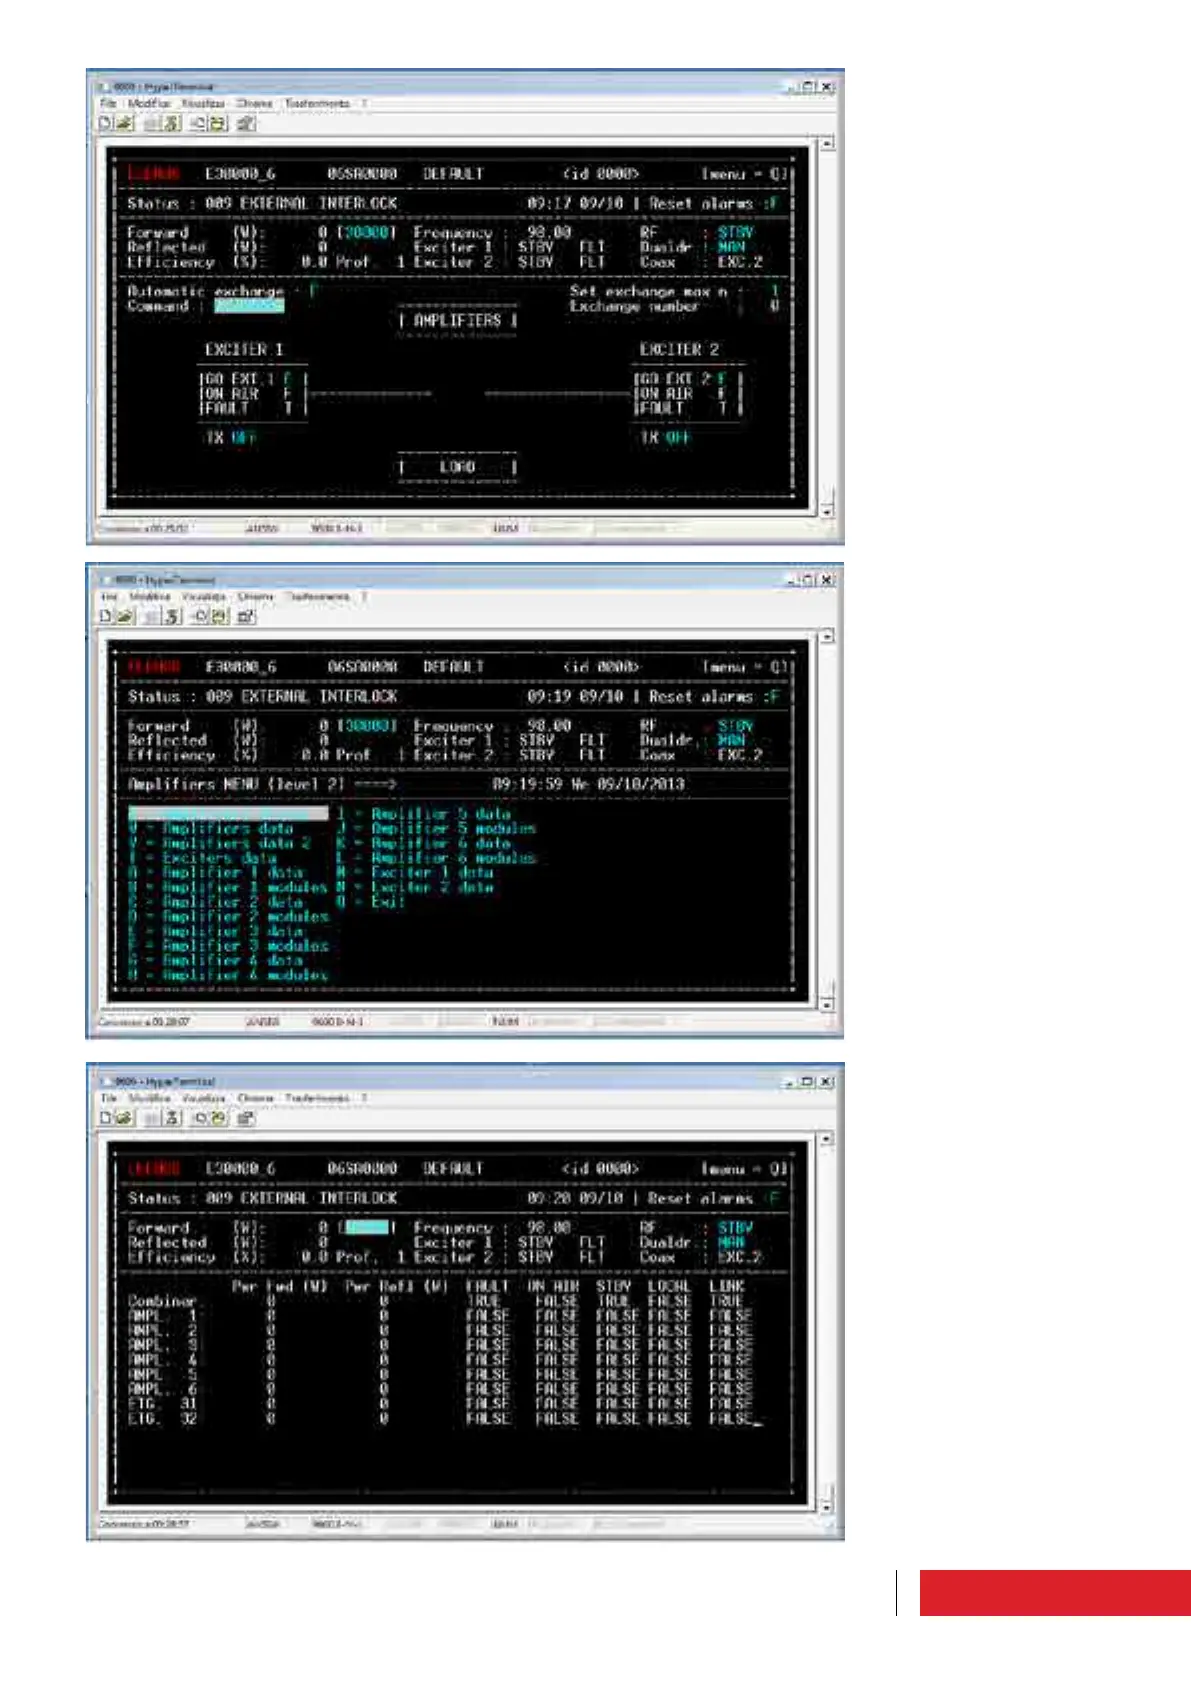Click scrollbar up arrow in the AMPL table window
Screen dimensions: 1191x1684
point(827,1138)
